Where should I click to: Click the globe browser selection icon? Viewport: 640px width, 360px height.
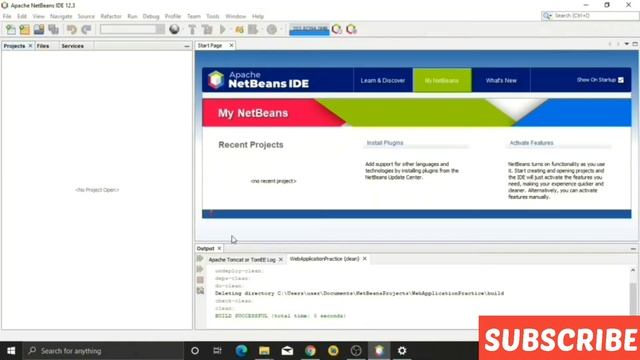[x=174, y=29]
